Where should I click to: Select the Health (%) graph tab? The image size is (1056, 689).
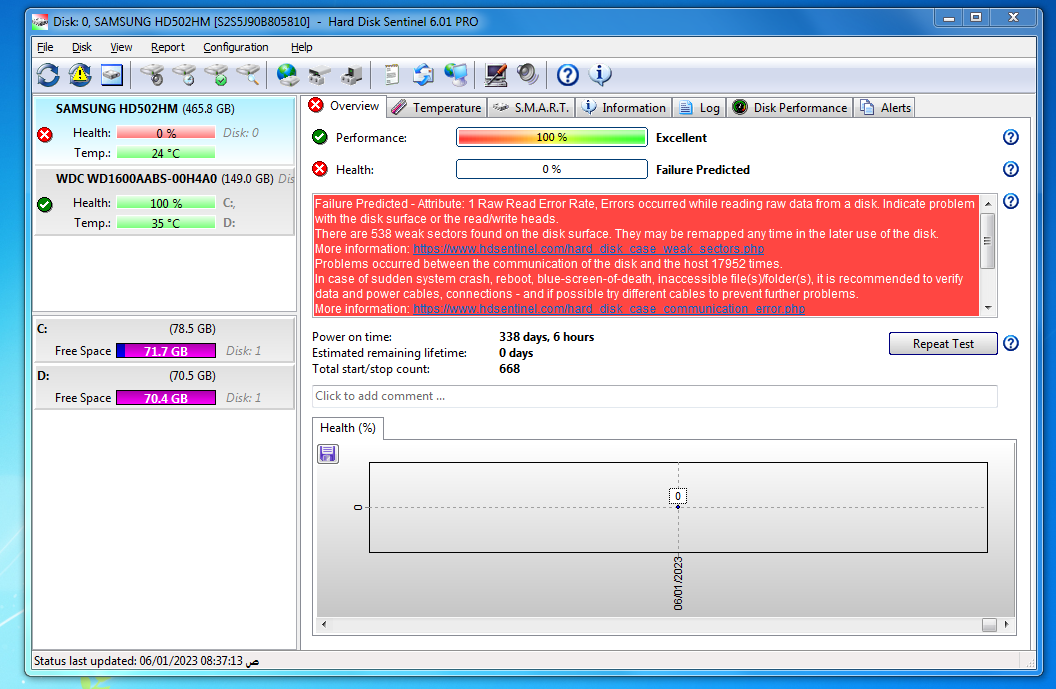coord(348,428)
